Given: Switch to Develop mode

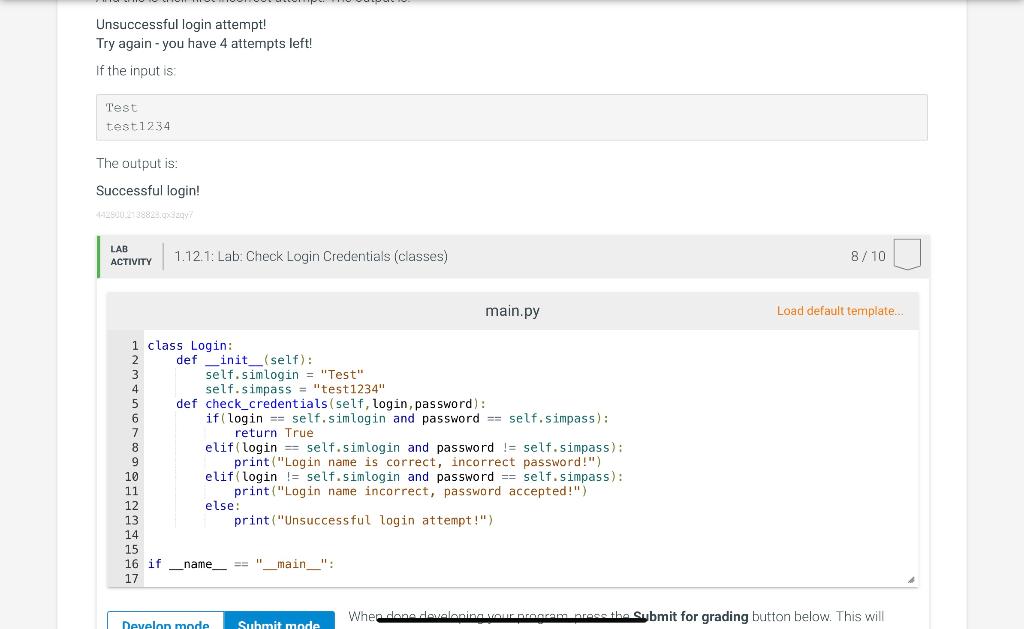Looking at the screenshot, I should pyautogui.click(x=165, y=621).
